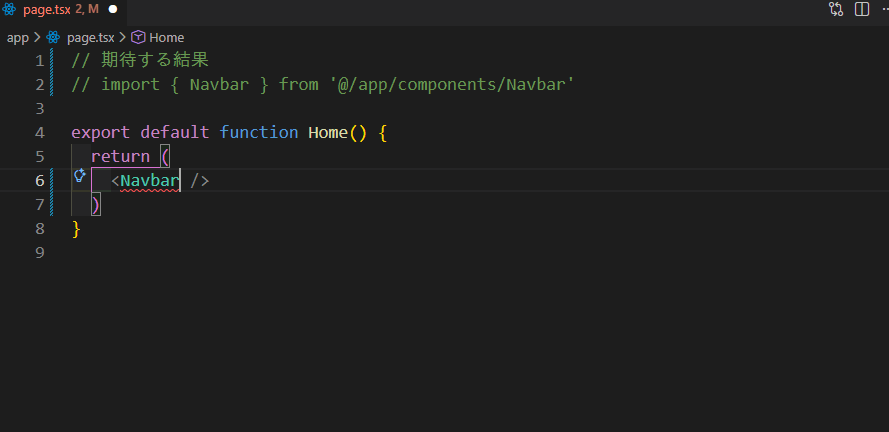
Task: Split the editor to the right
Action: click(861, 9)
